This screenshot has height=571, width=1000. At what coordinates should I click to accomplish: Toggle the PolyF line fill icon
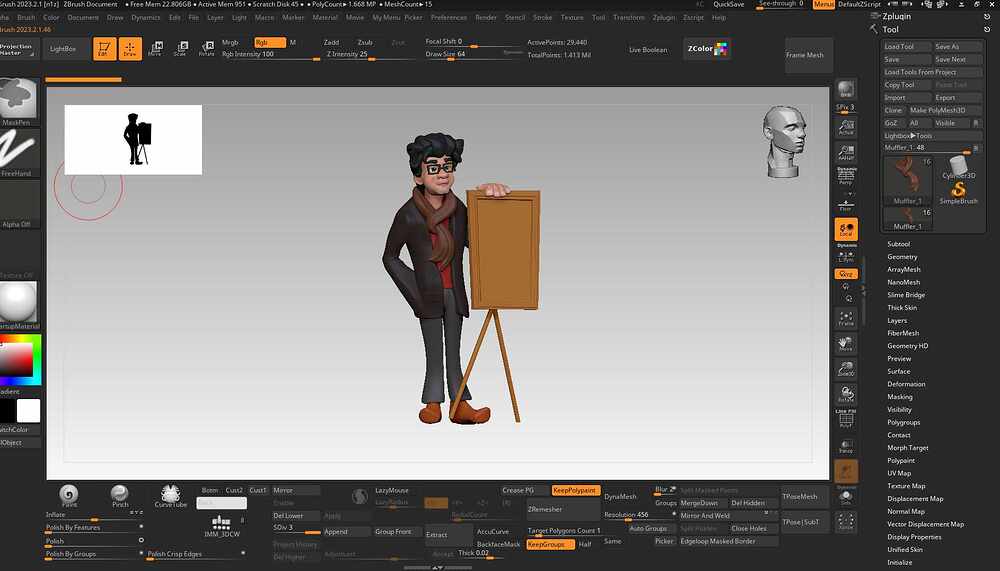(846, 419)
